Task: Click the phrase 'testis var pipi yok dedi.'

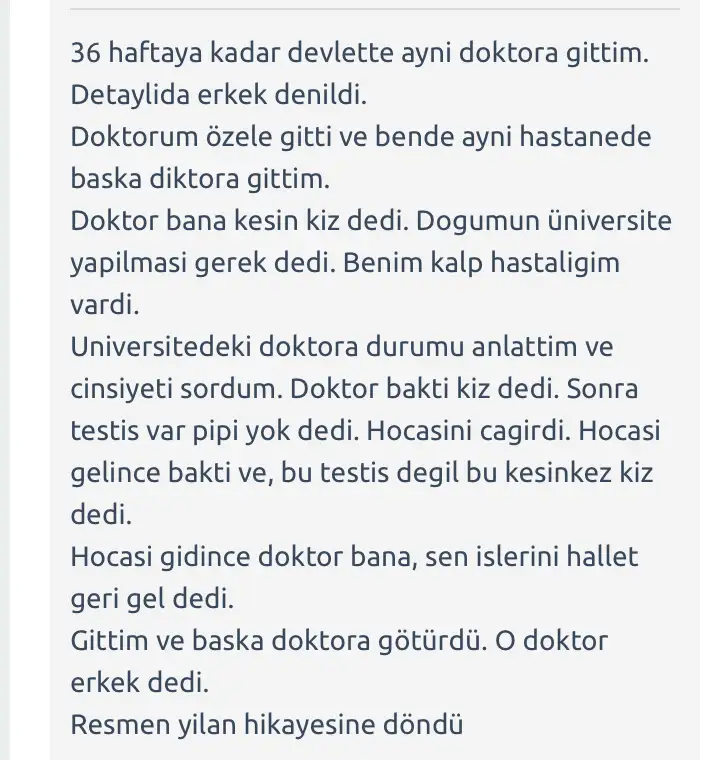Action: [215, 431]
